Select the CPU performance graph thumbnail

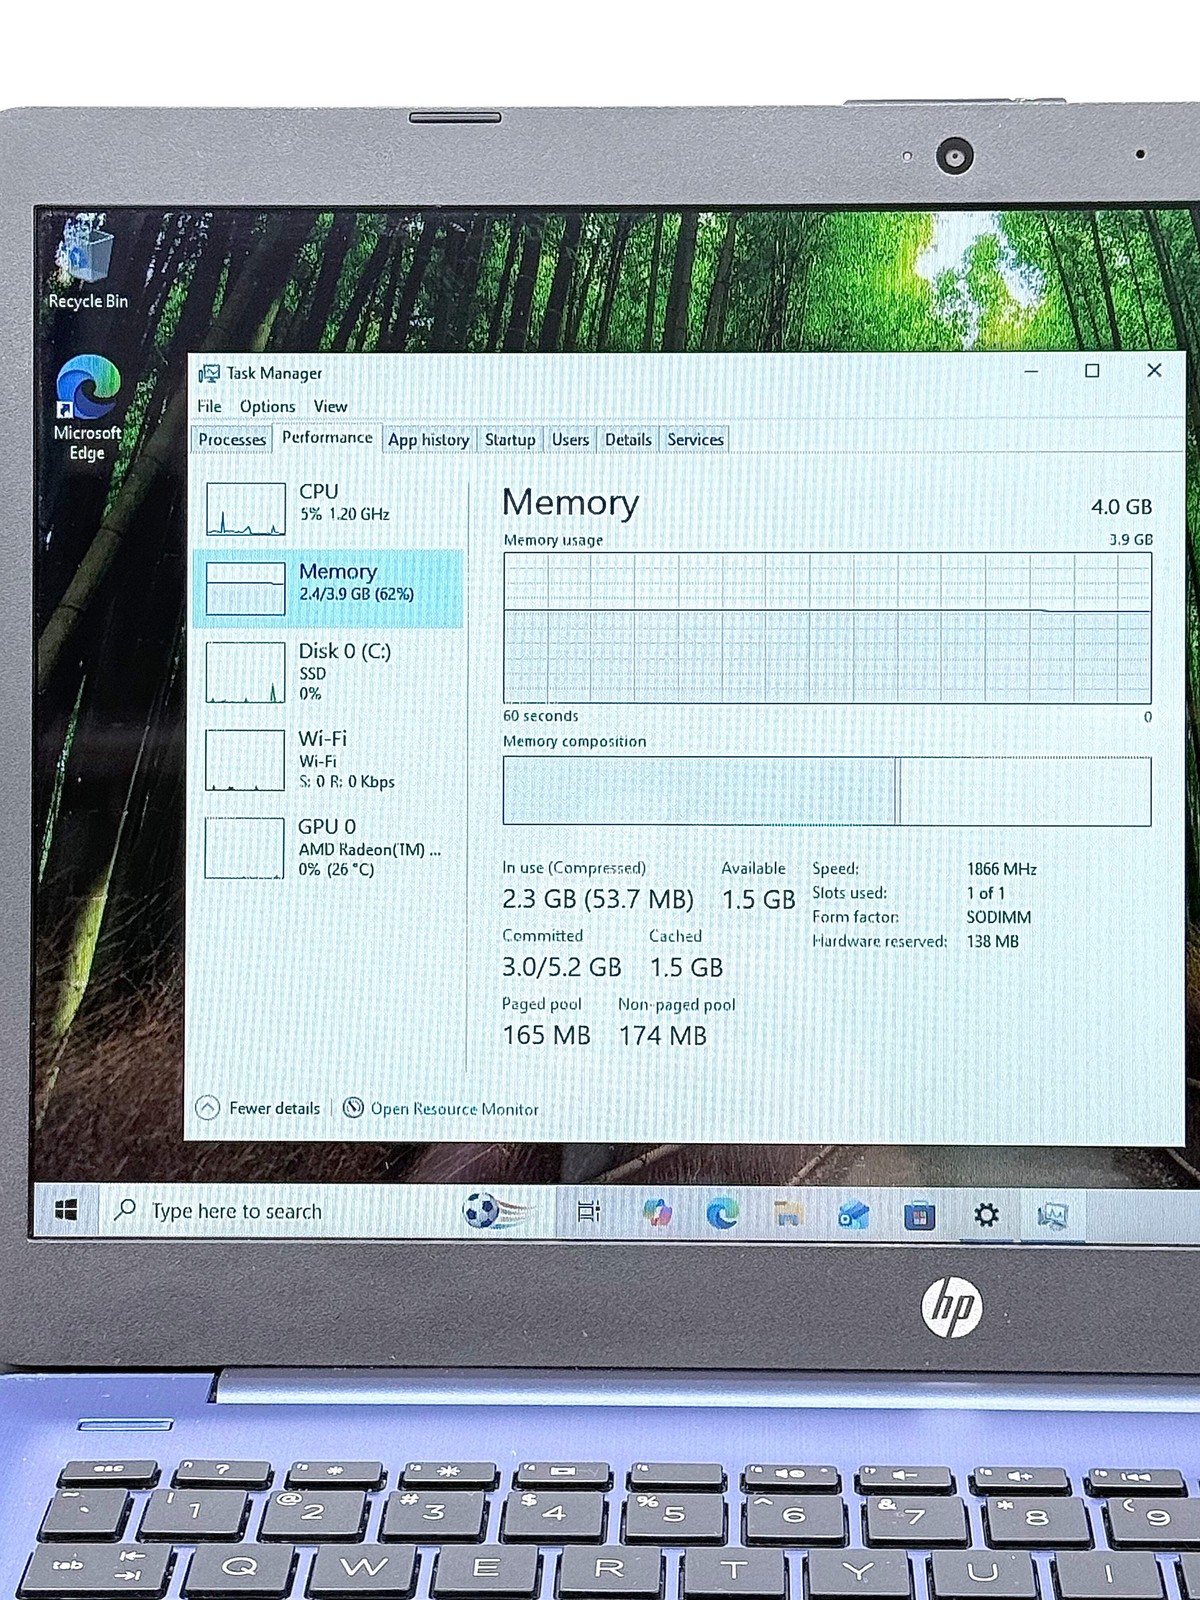(x=246, y=509)
